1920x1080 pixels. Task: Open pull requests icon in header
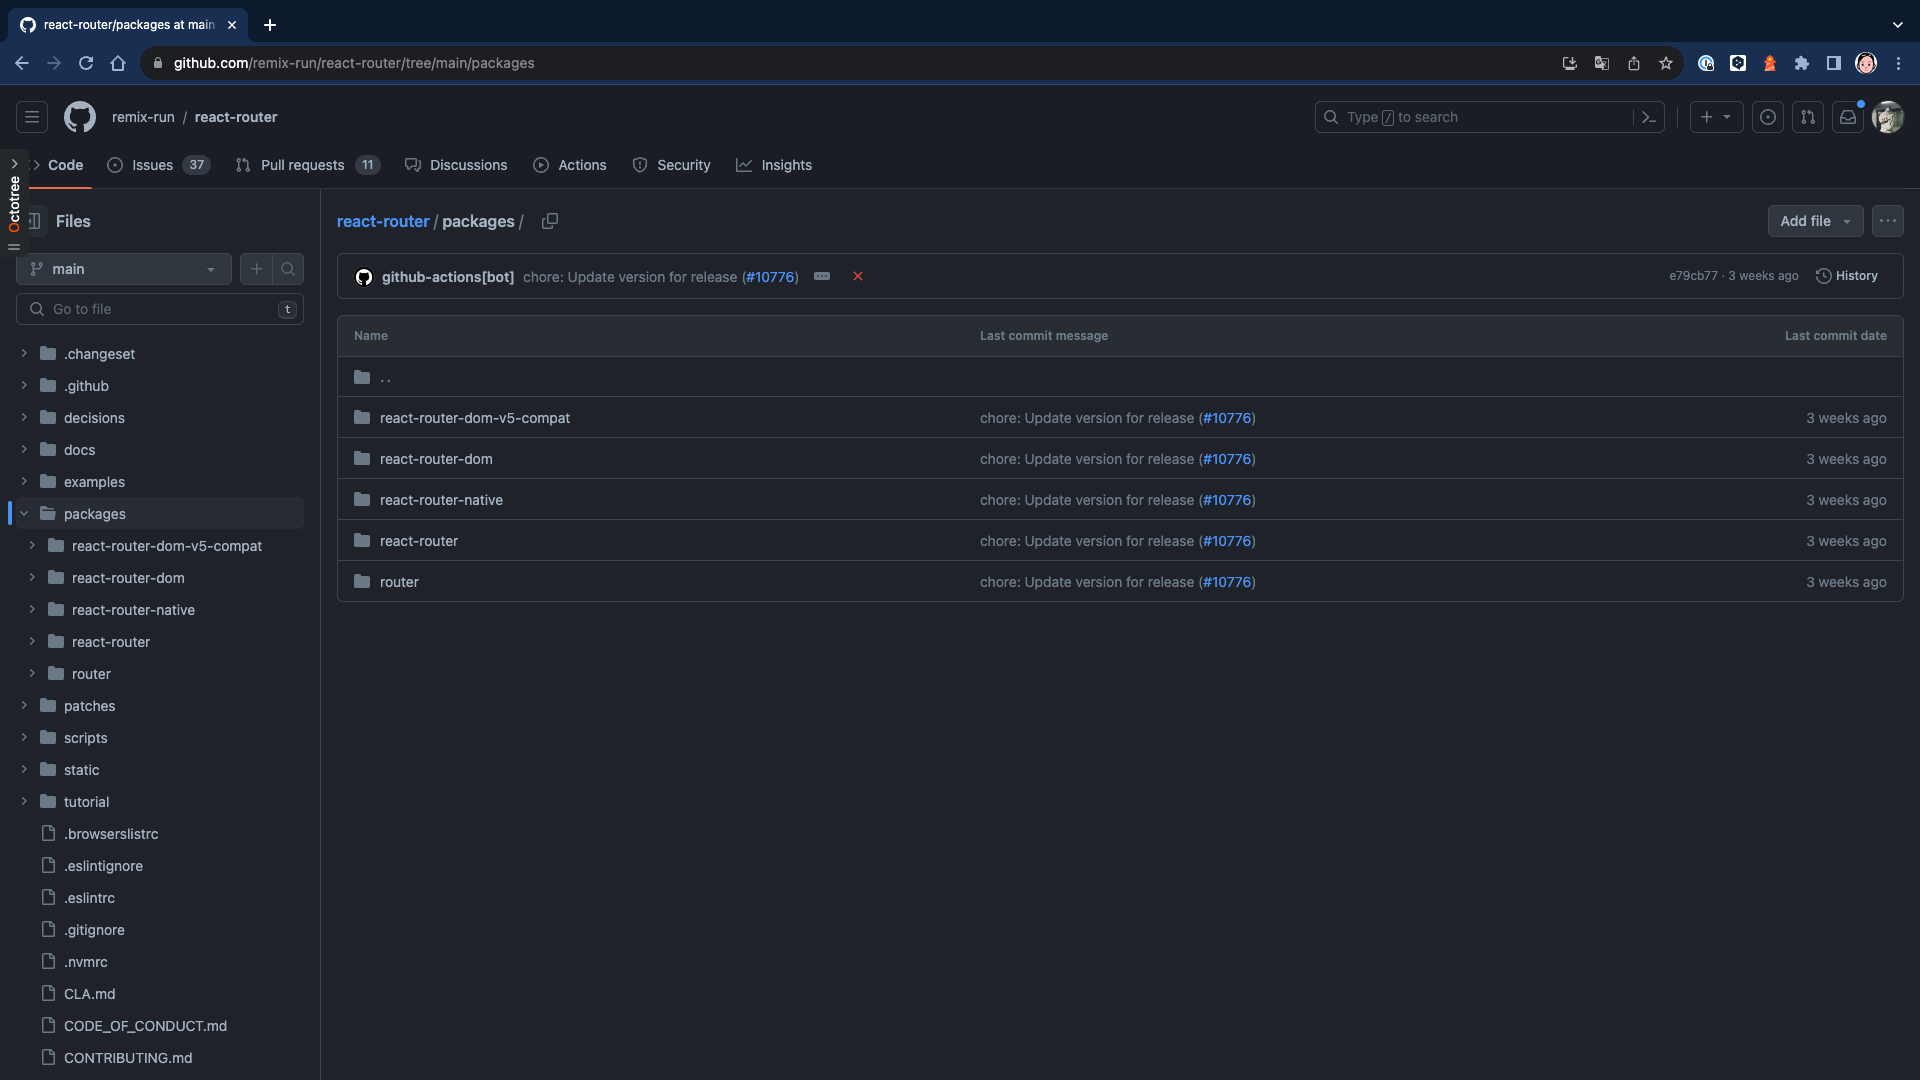click(1808, 117)
